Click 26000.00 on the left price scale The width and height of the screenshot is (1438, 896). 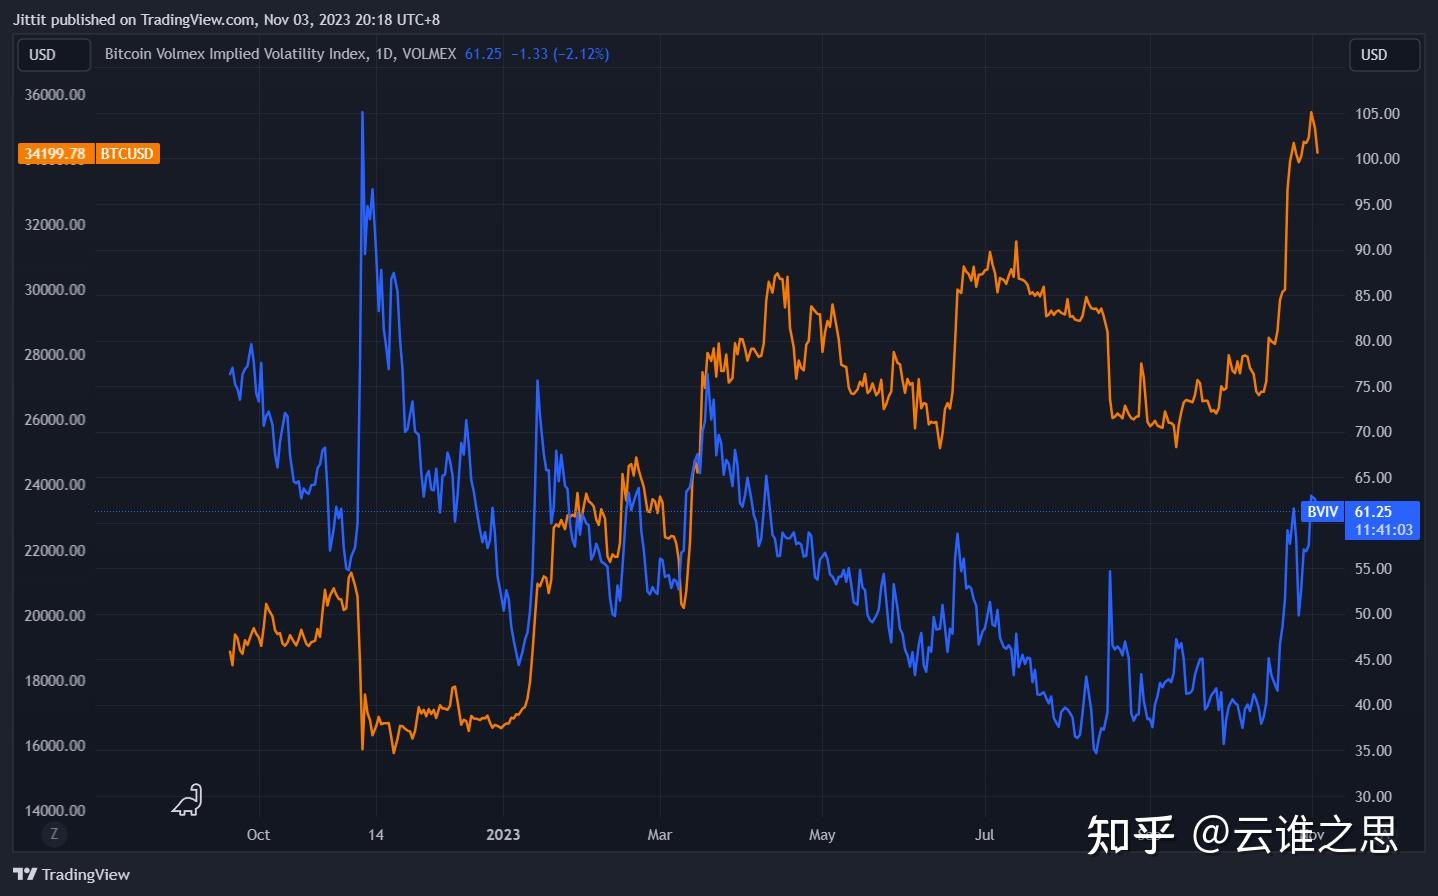[55, 419]
